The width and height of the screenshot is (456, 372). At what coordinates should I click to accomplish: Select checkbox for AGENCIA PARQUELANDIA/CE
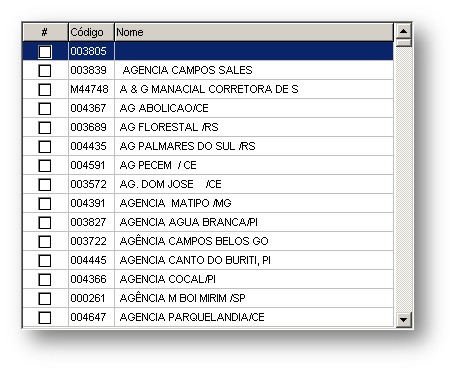[45, 318]
